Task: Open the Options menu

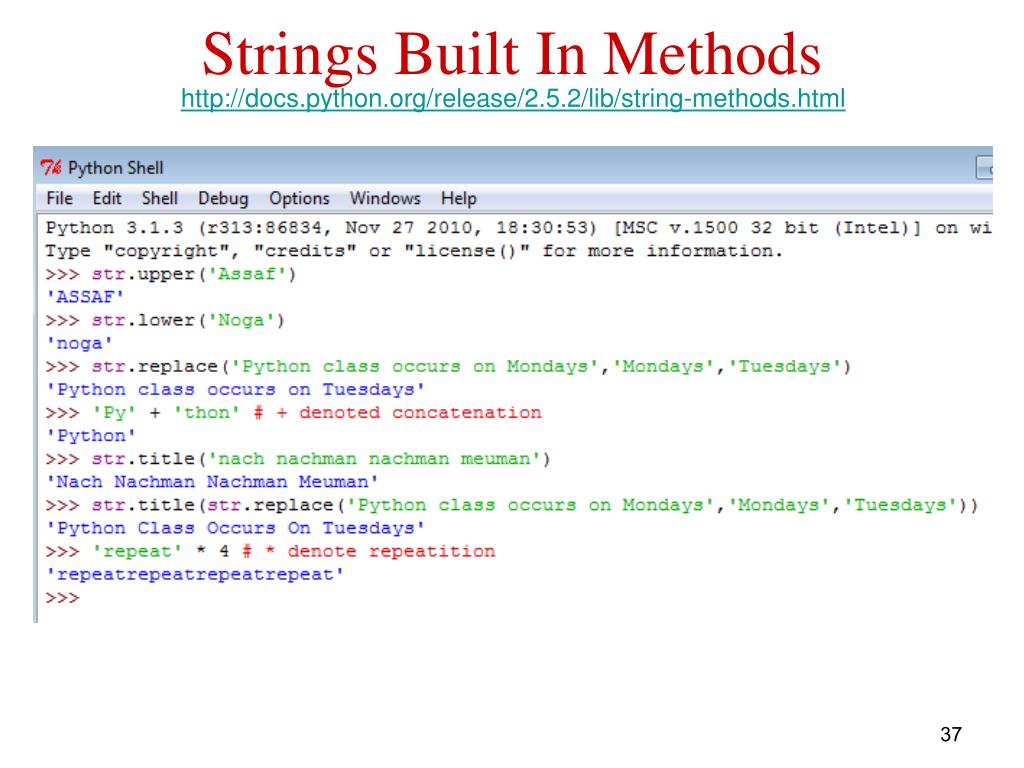Action: click(299, 199)
